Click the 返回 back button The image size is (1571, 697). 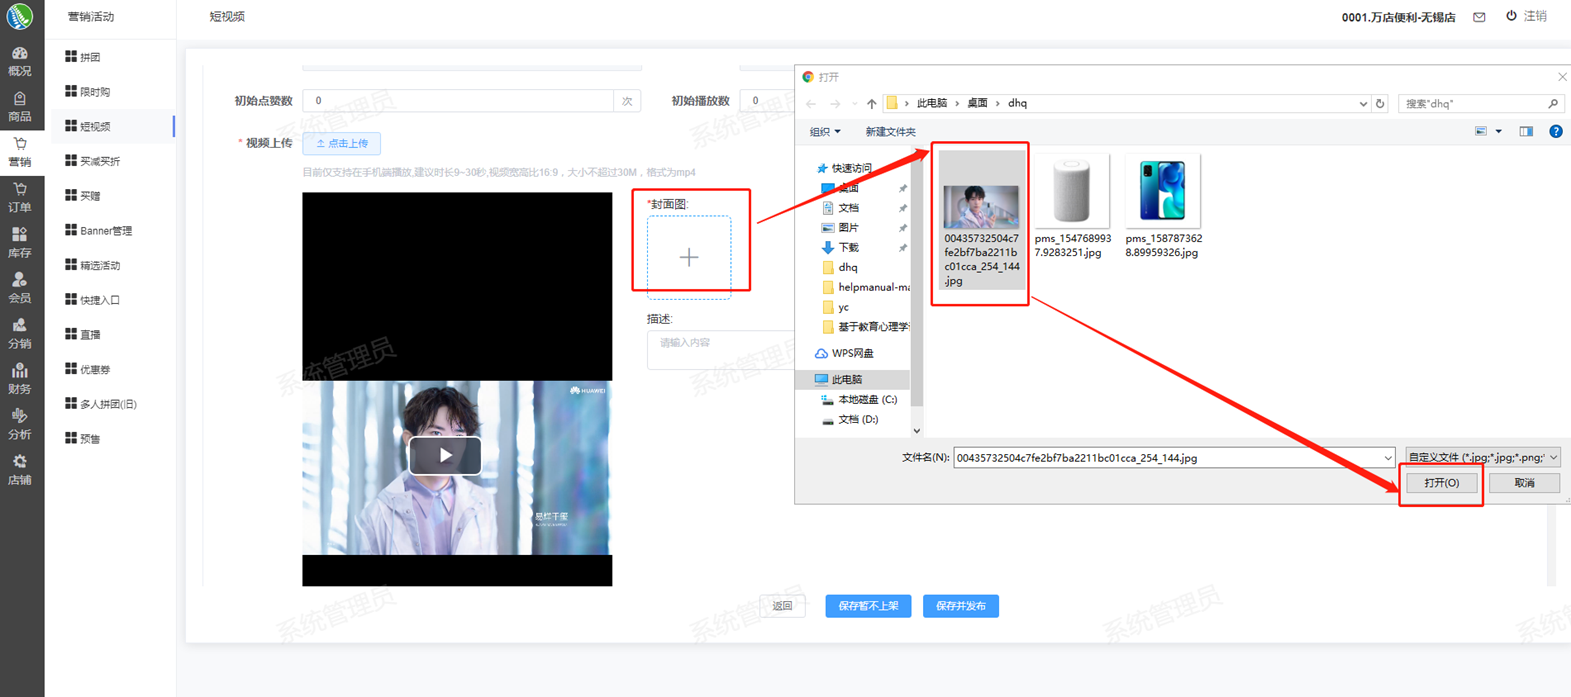click(782, 606)
